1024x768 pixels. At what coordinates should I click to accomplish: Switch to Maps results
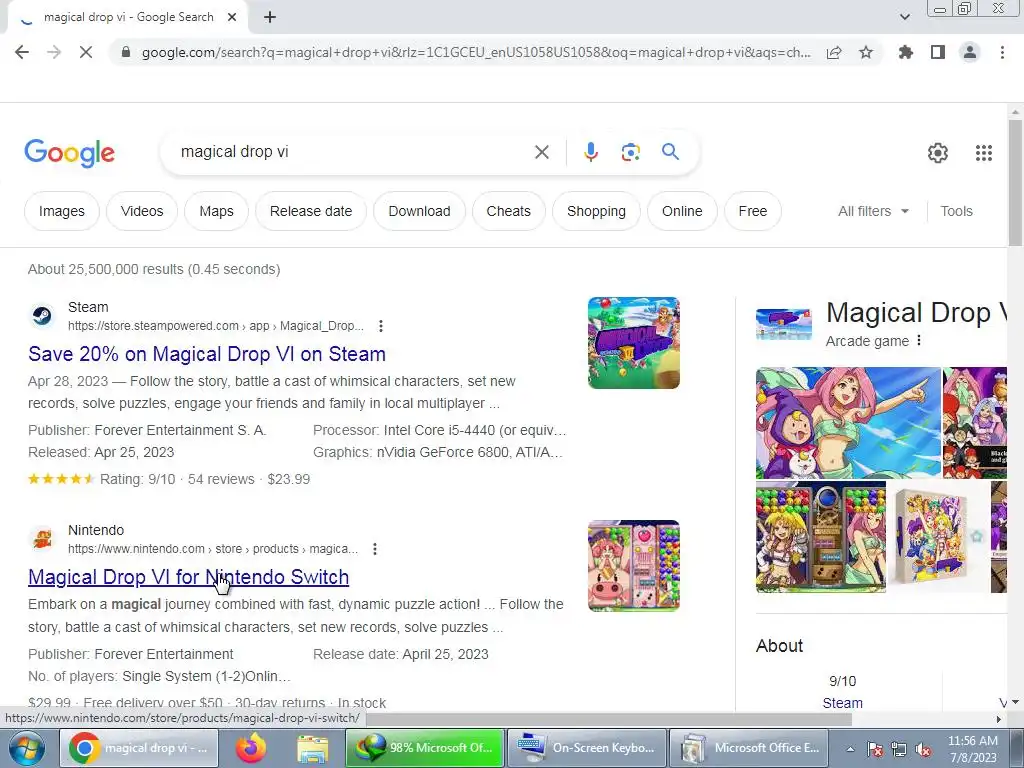pyautogui.click(x=216, y=211)
